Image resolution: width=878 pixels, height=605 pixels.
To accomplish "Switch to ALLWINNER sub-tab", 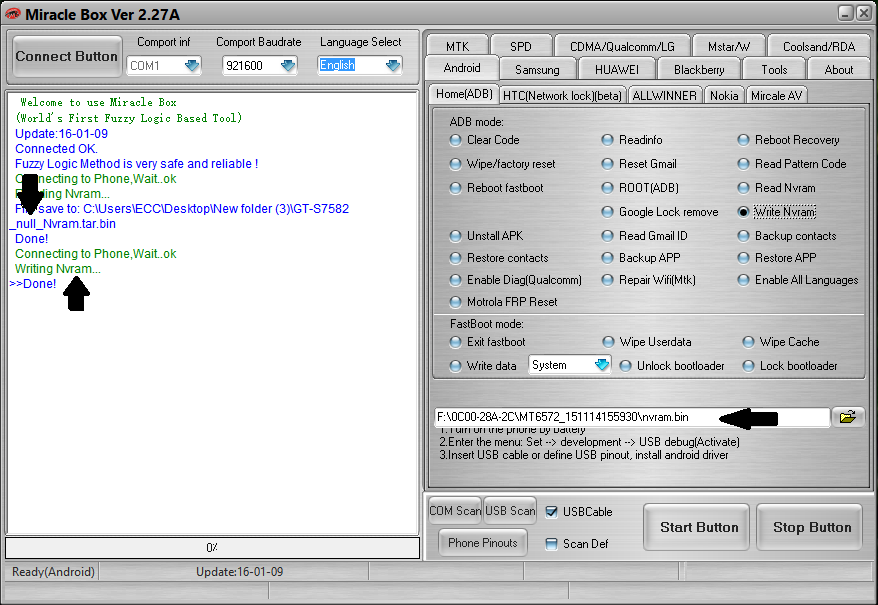I will pyautogui.click(x=664, y=95).
